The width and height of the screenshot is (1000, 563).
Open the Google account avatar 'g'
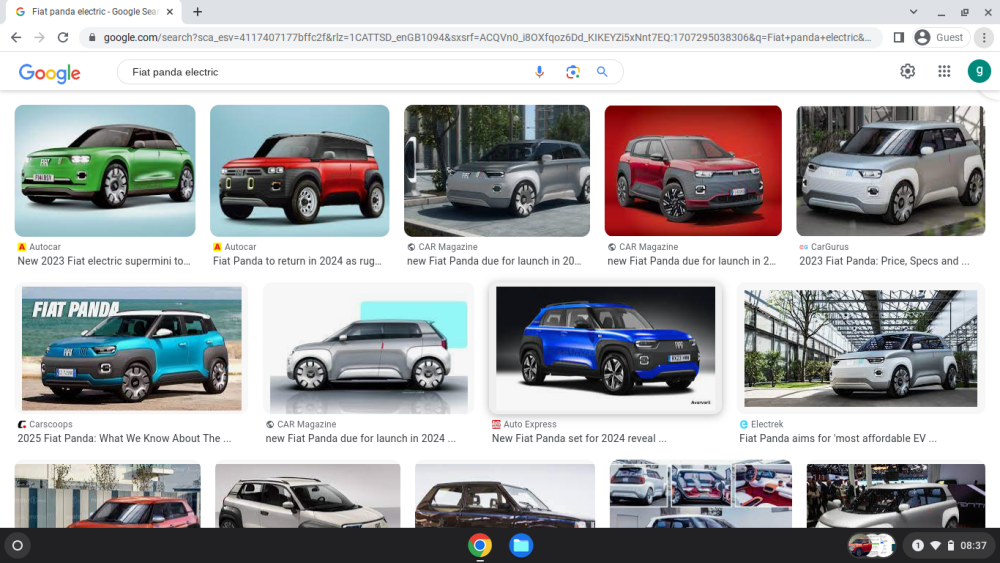[x=979, y=71]
